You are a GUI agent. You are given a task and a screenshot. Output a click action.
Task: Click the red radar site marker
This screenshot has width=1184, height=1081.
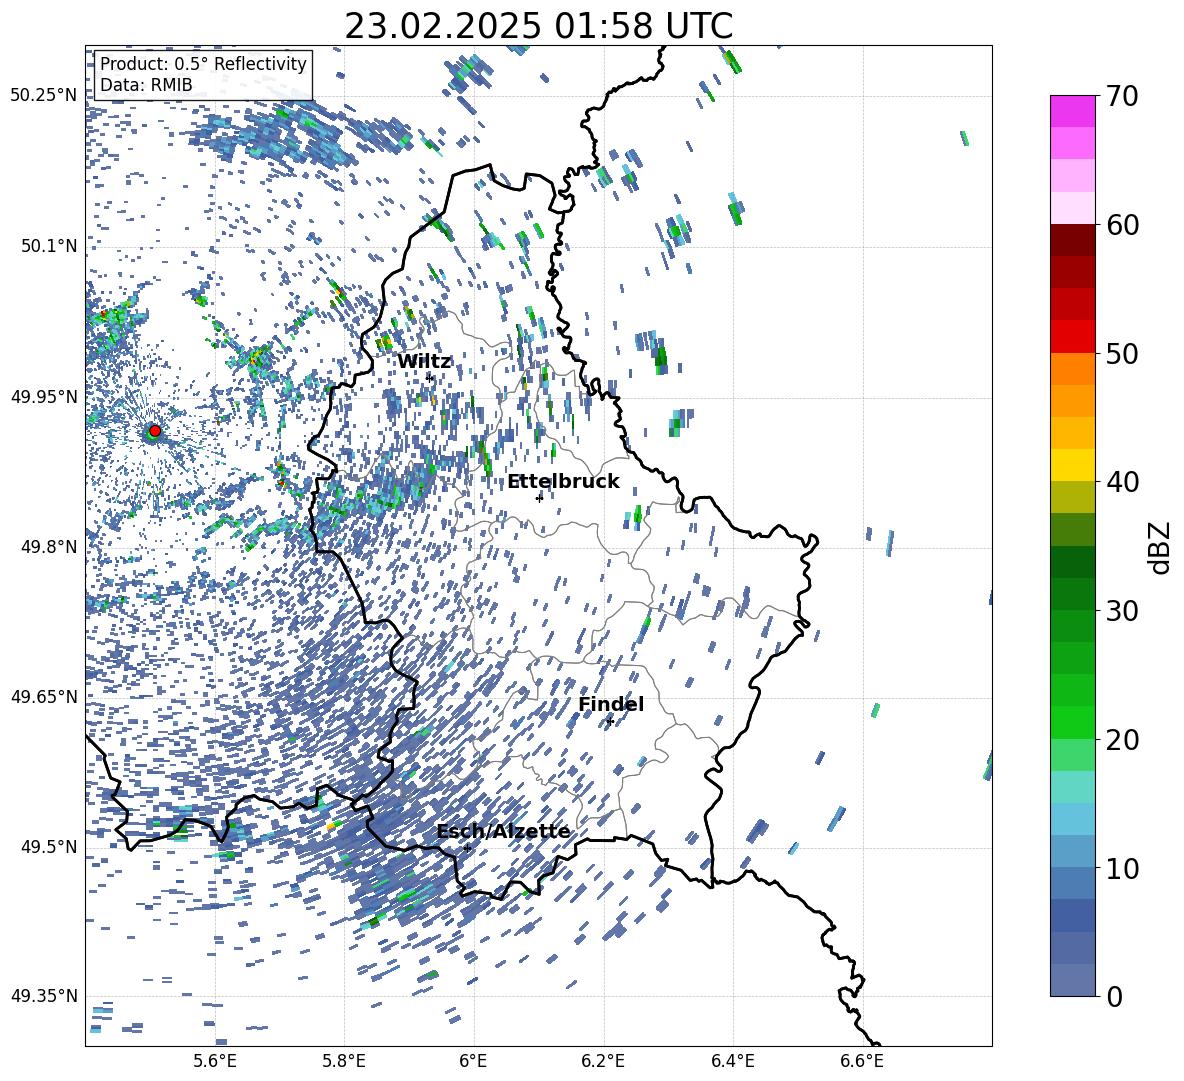coord(155,431)
